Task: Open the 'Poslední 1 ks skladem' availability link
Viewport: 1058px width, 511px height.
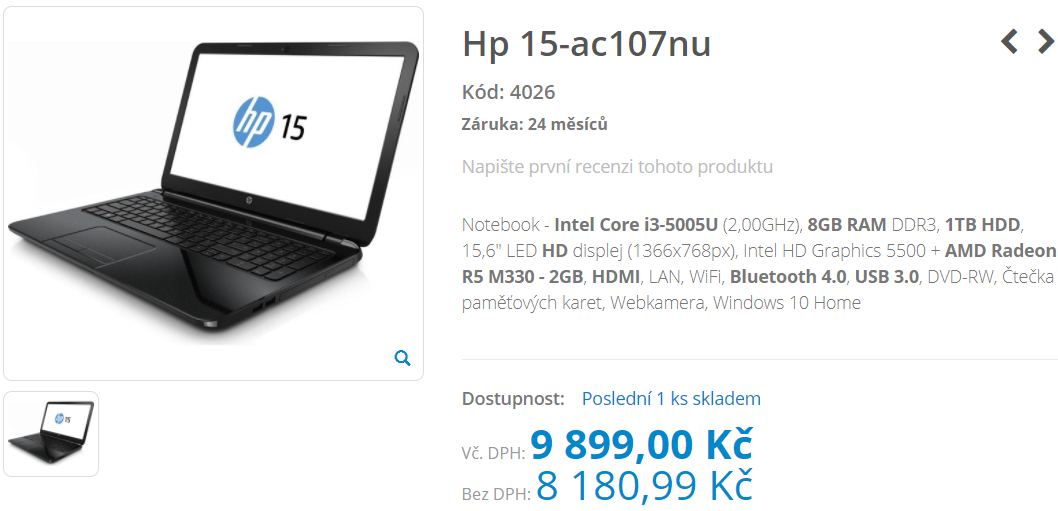Action: click(x=671, y=399)
